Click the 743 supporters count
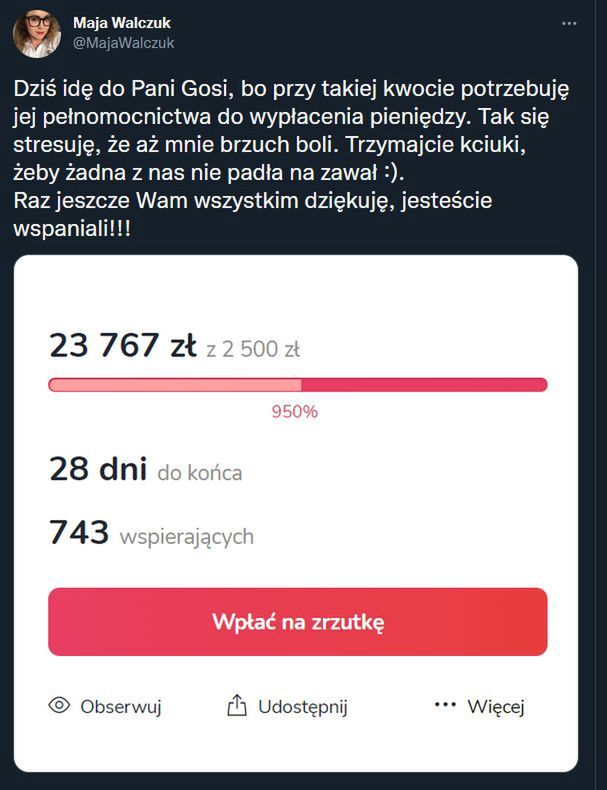Viewport: 607px width, 790px height. click(79, 533)
